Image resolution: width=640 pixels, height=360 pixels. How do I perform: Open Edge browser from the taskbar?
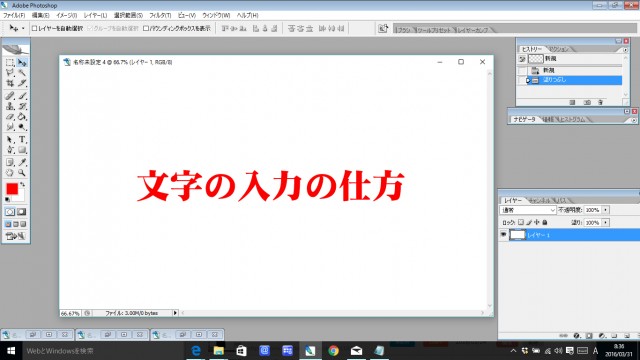(x=196, y=351)
